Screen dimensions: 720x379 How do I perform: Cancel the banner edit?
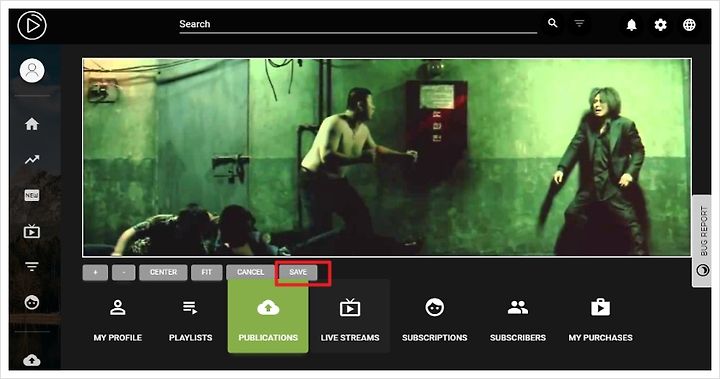[250, 272]
